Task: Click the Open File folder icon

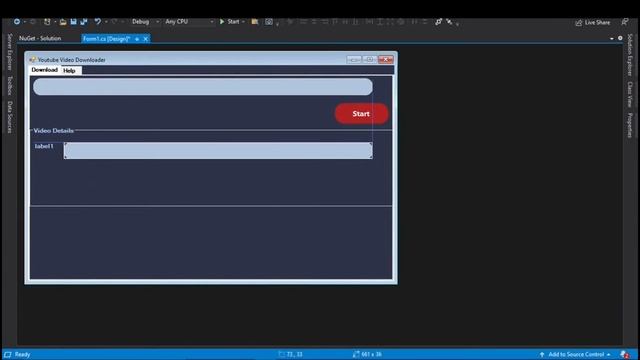Action: 63,22
